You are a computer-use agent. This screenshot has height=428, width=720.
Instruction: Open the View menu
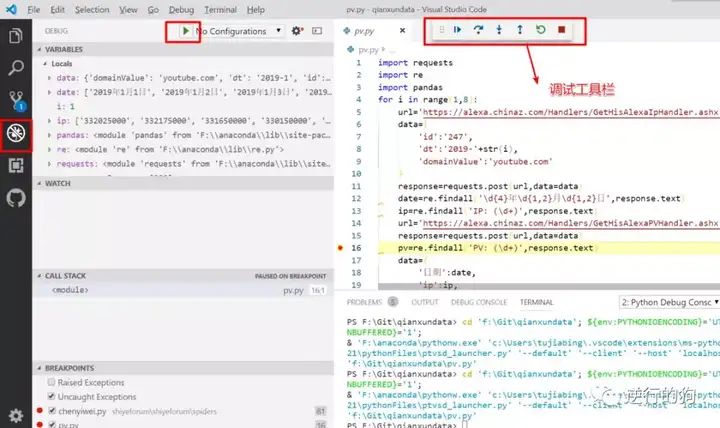tap(128, 10)
